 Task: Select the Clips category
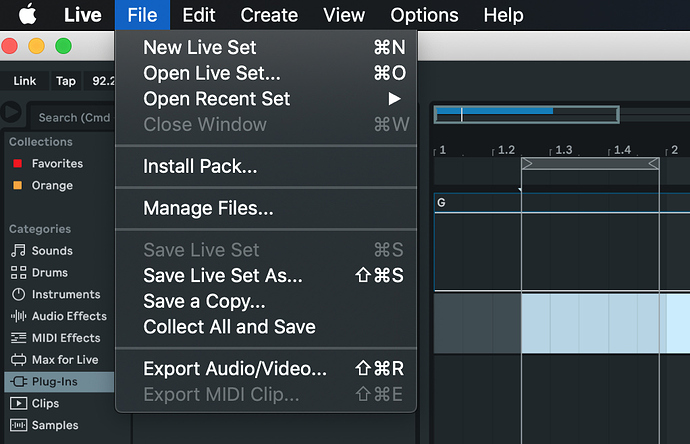coord(45,403)
